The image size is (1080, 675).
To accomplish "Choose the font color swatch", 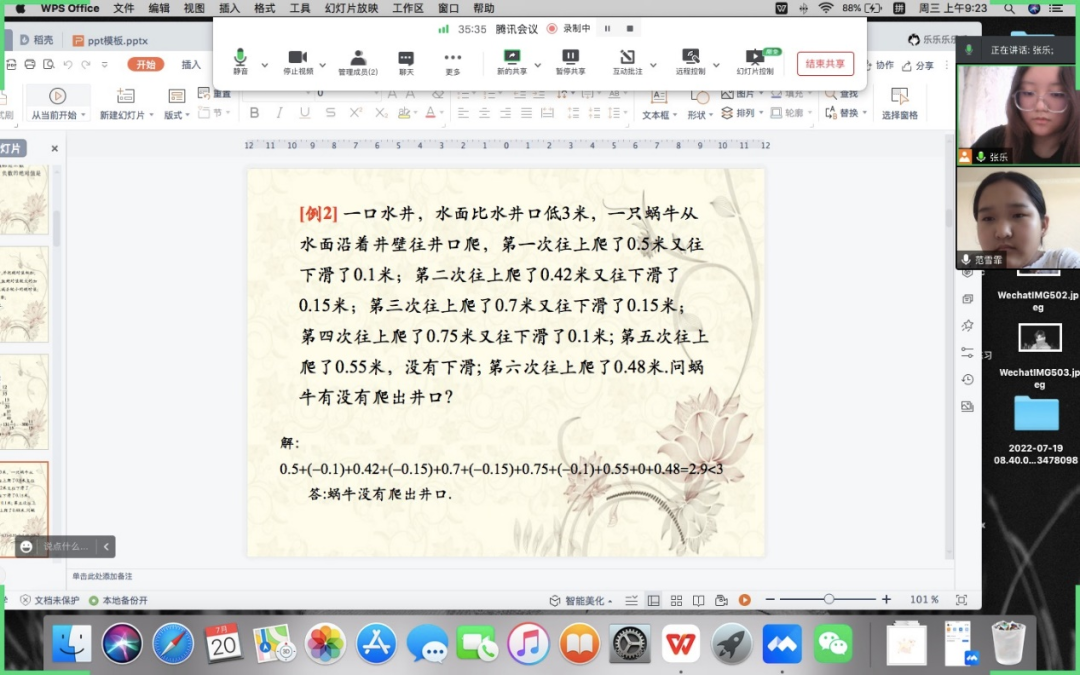I will coord(430,112).
